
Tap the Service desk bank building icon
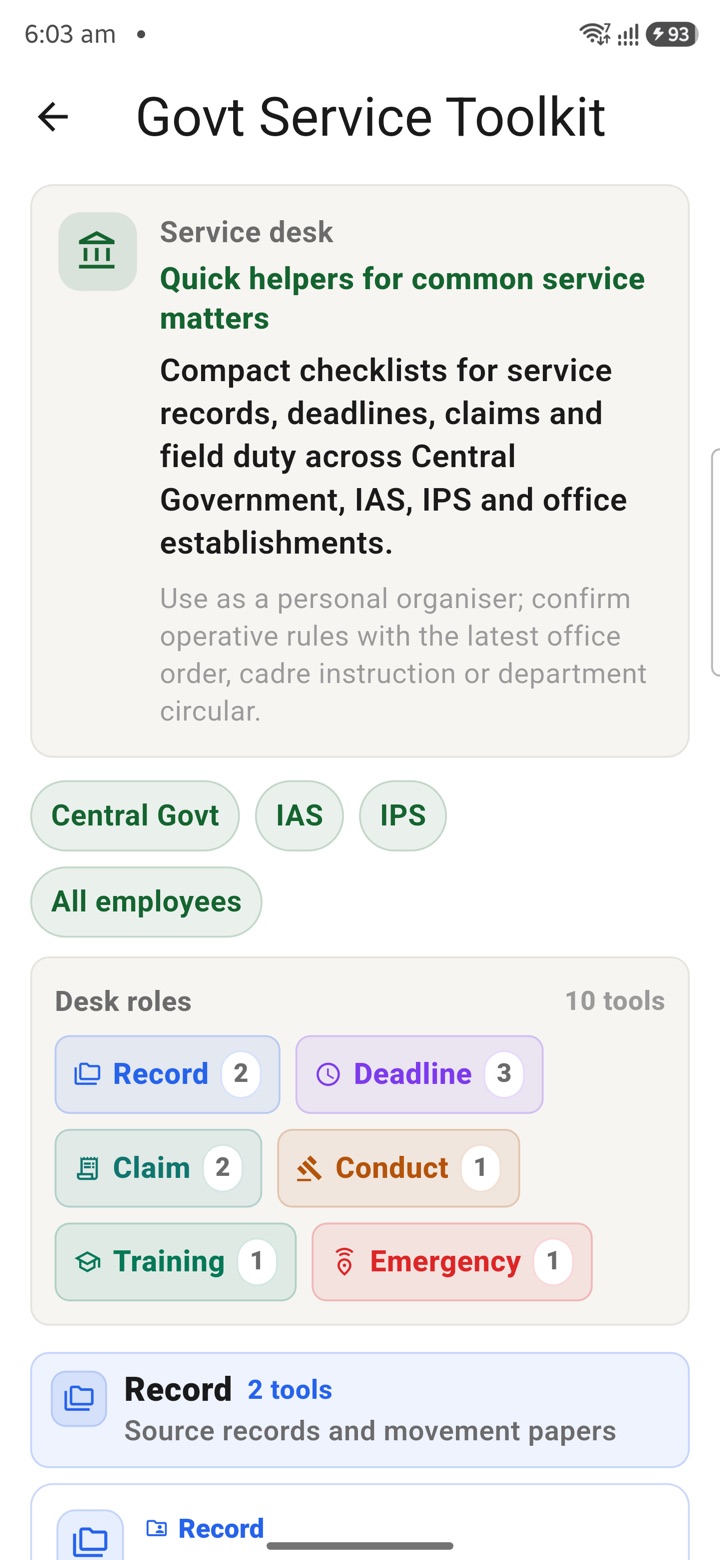97,251
